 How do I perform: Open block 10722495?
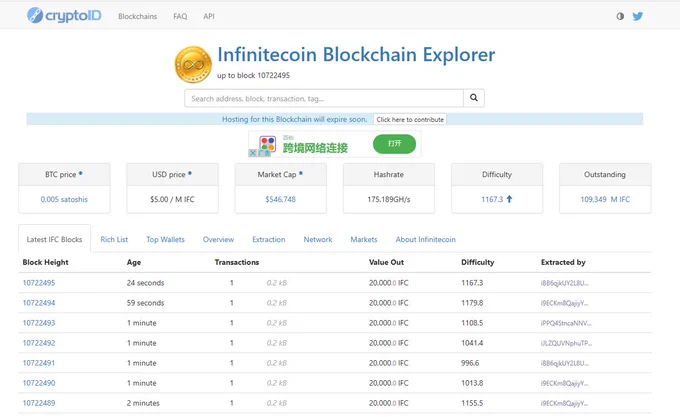39,283
